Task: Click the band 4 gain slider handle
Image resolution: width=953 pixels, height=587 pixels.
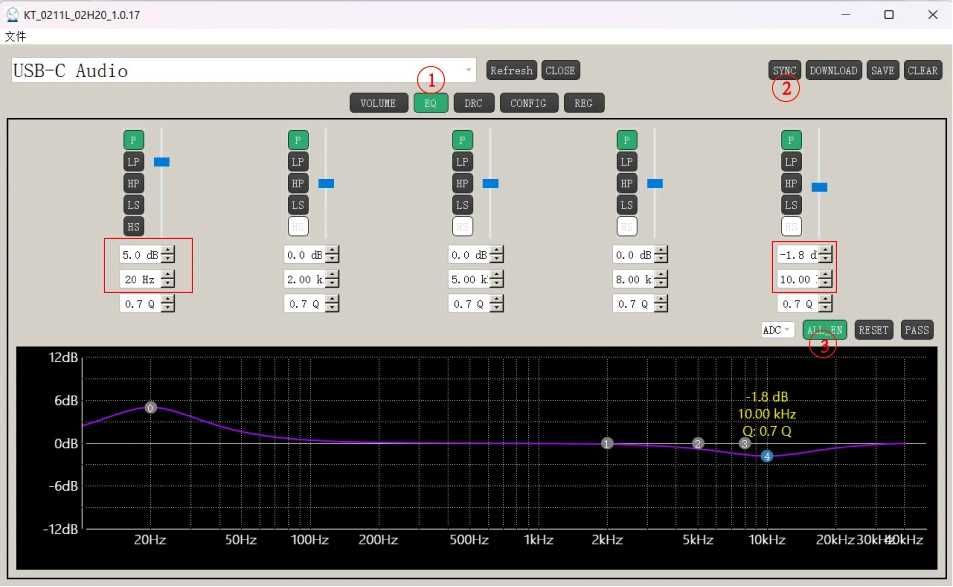Action: [655, 184]
